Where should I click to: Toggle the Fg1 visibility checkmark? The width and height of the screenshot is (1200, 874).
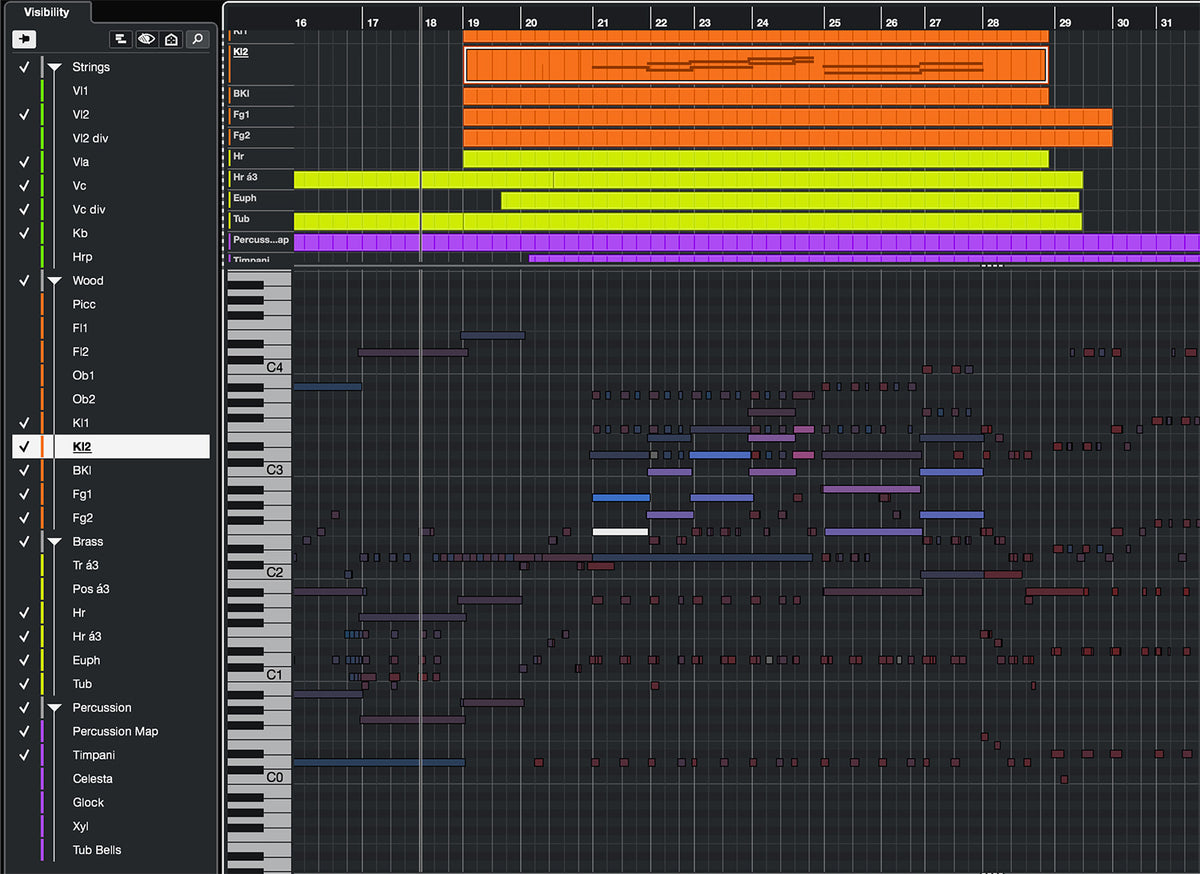click(x=24, y=494)
